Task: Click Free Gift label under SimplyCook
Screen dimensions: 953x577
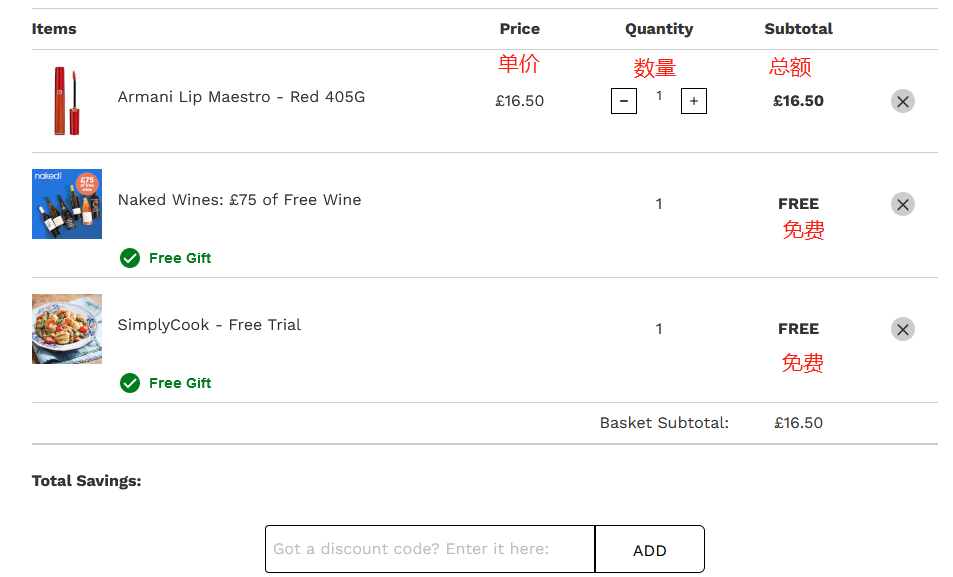Action: click(180, 383)
